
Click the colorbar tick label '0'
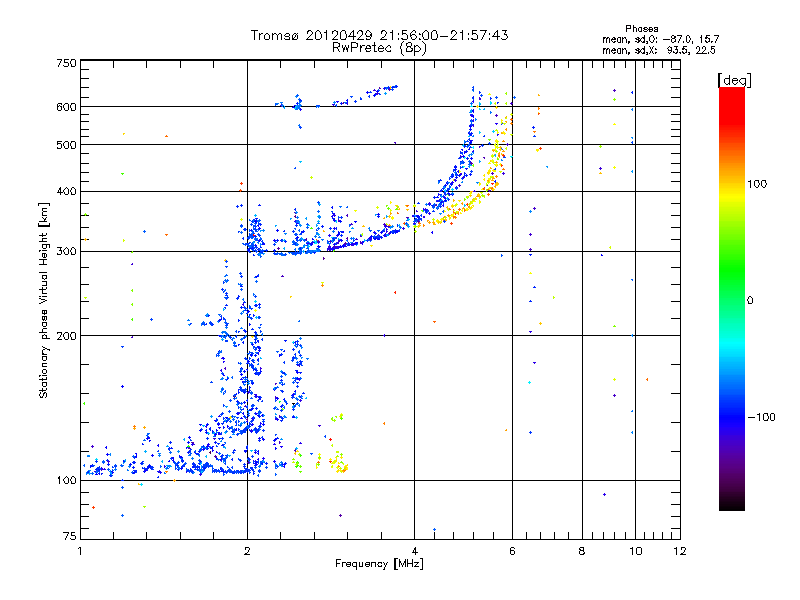pos(750,301)
